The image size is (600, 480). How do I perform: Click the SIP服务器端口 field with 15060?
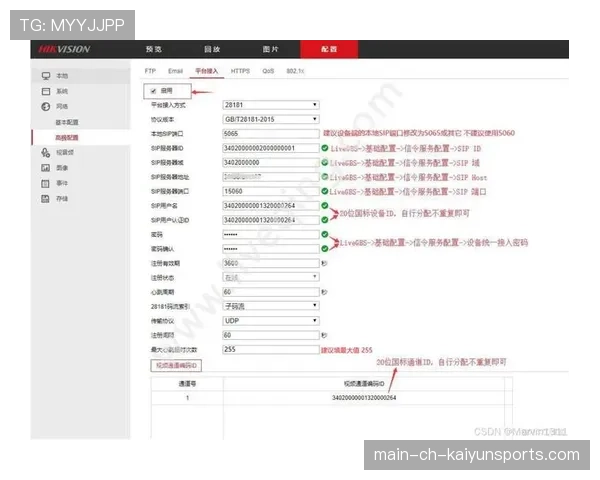271,191
